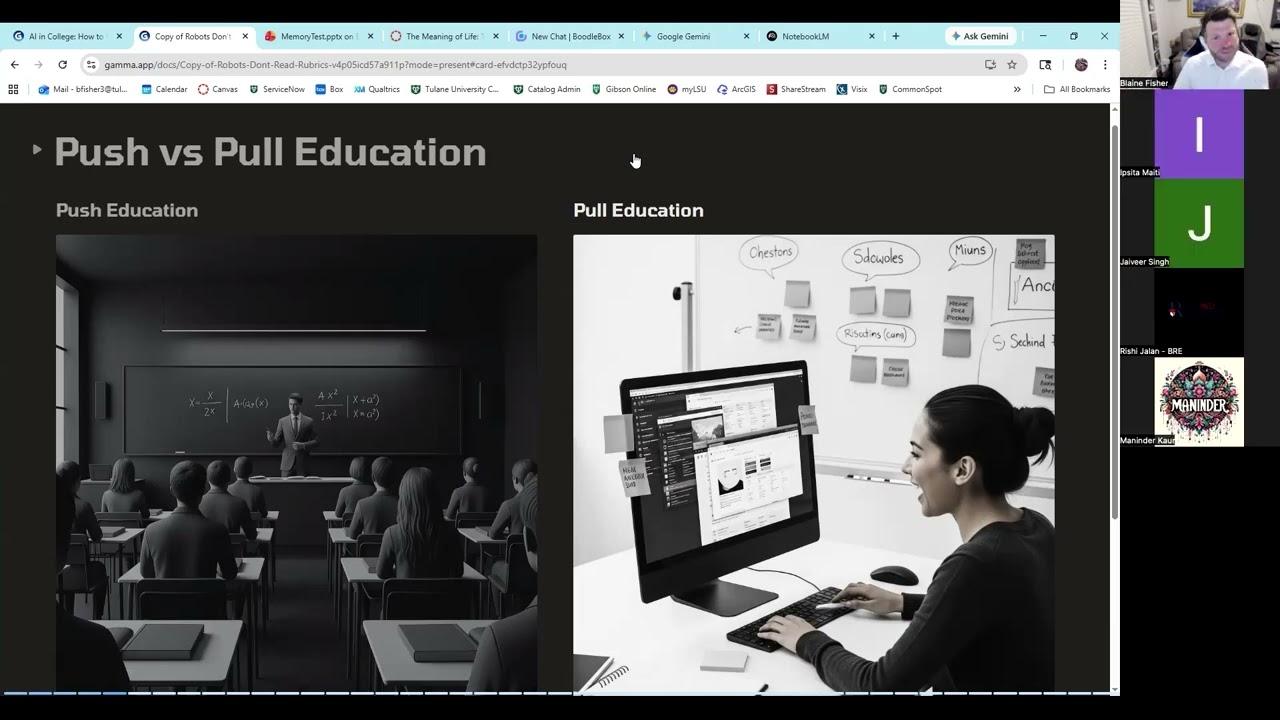Screen dimensions: 1280x720
Task: Open the browser side panel icon
Action: (x=1045, y=64)
